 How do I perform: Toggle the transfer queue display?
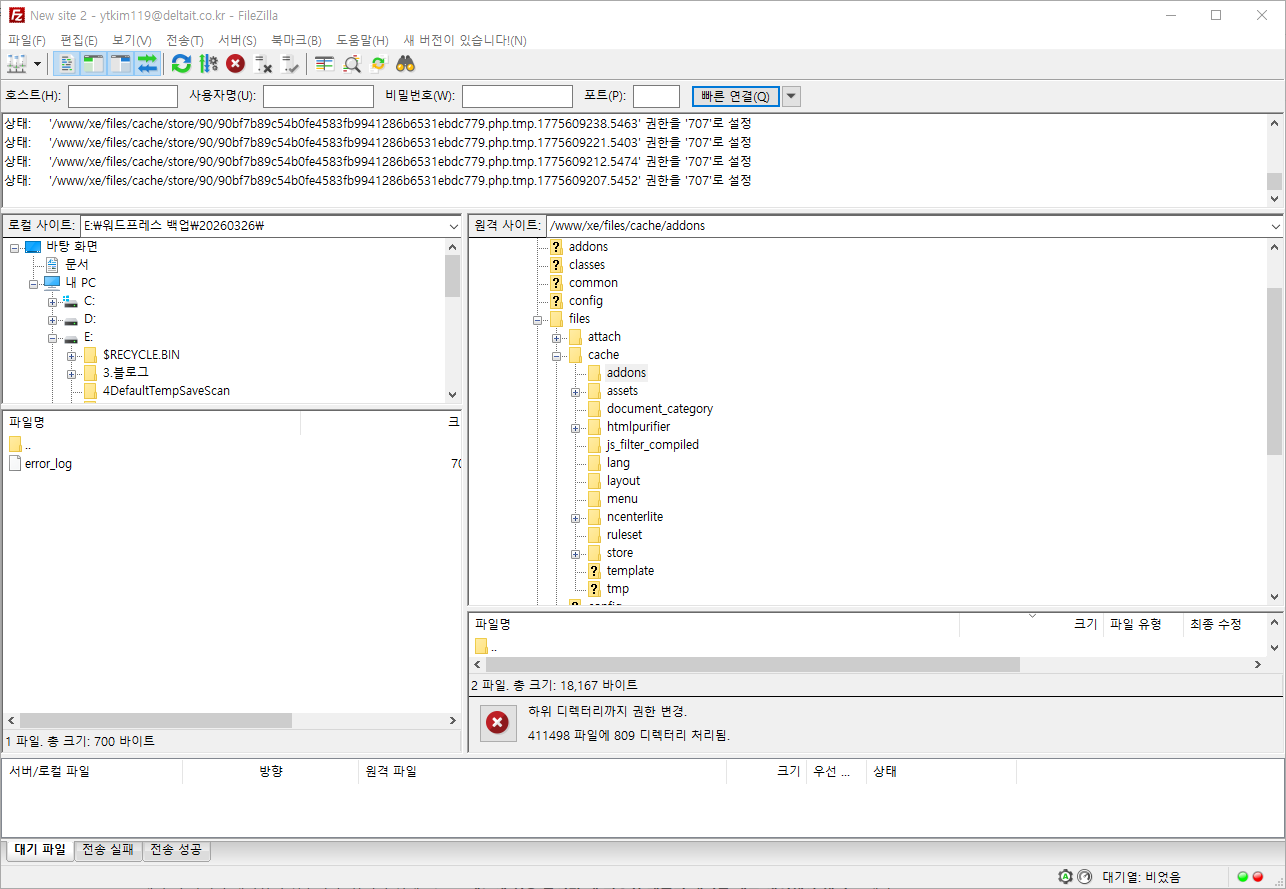pyautogui.click(x=148, y=64)
